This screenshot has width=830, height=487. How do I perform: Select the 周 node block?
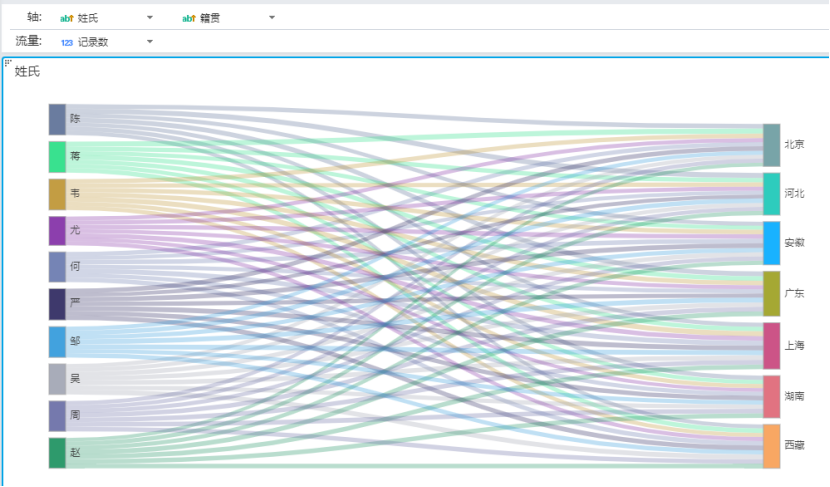click(57, 416)
